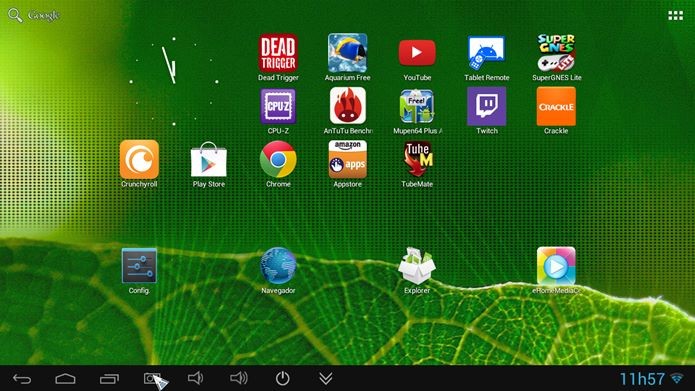
Task: Tap the power button in navigation bar
Action: coord(282,379)
